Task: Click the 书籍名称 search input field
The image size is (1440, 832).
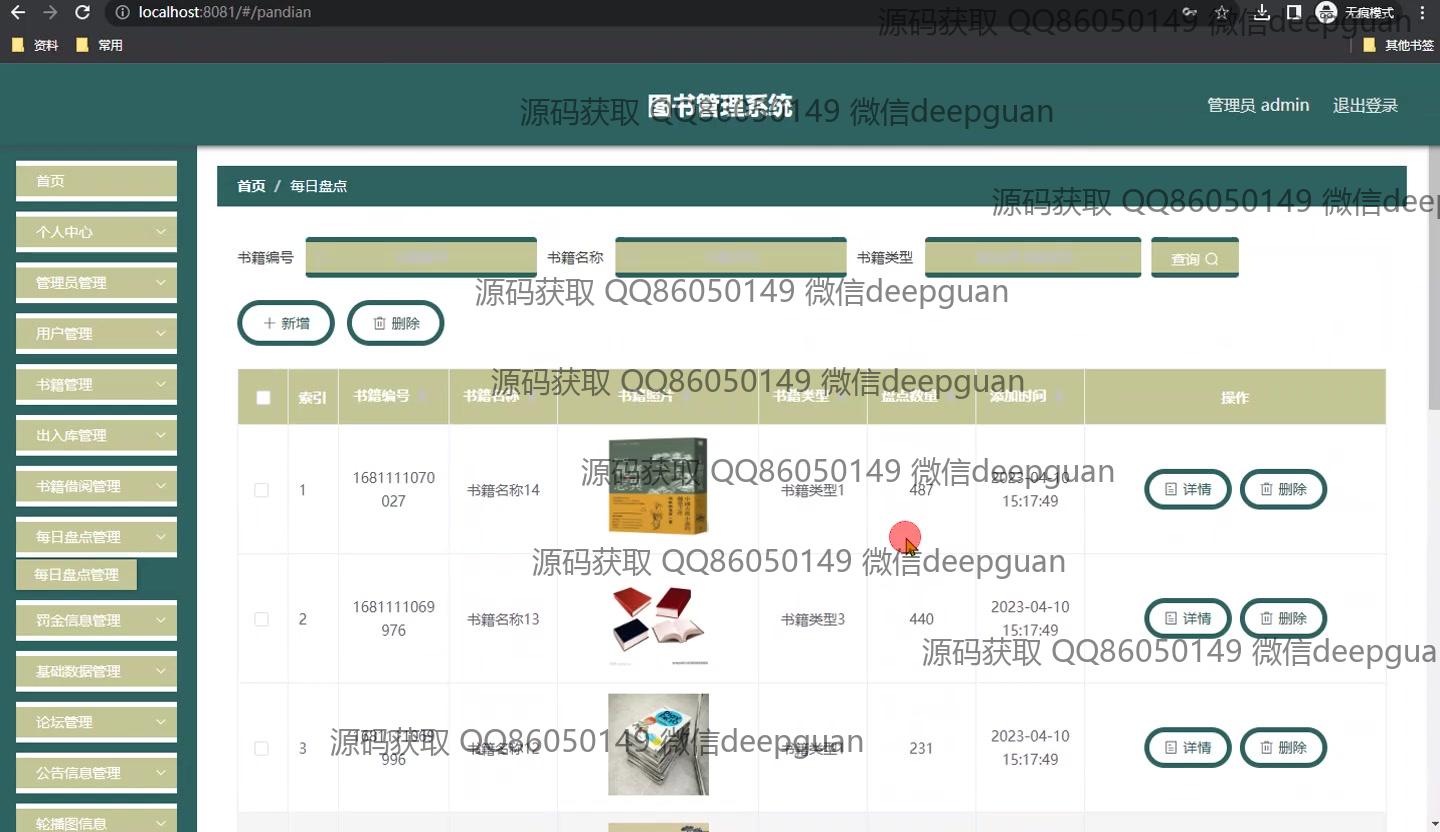Action: 730,257
